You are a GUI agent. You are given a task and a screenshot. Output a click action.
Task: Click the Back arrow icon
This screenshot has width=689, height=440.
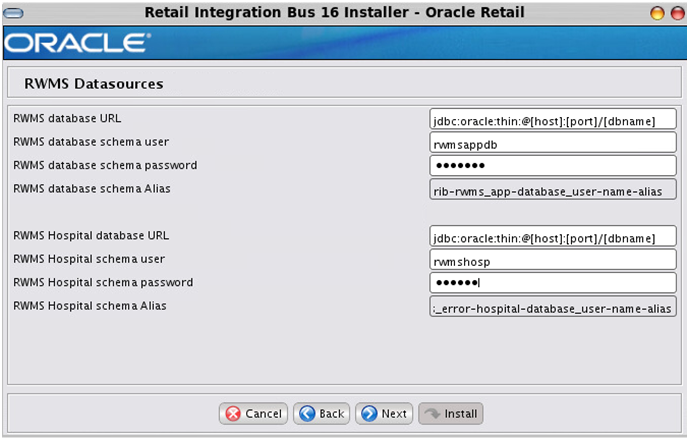click(307, 414)
